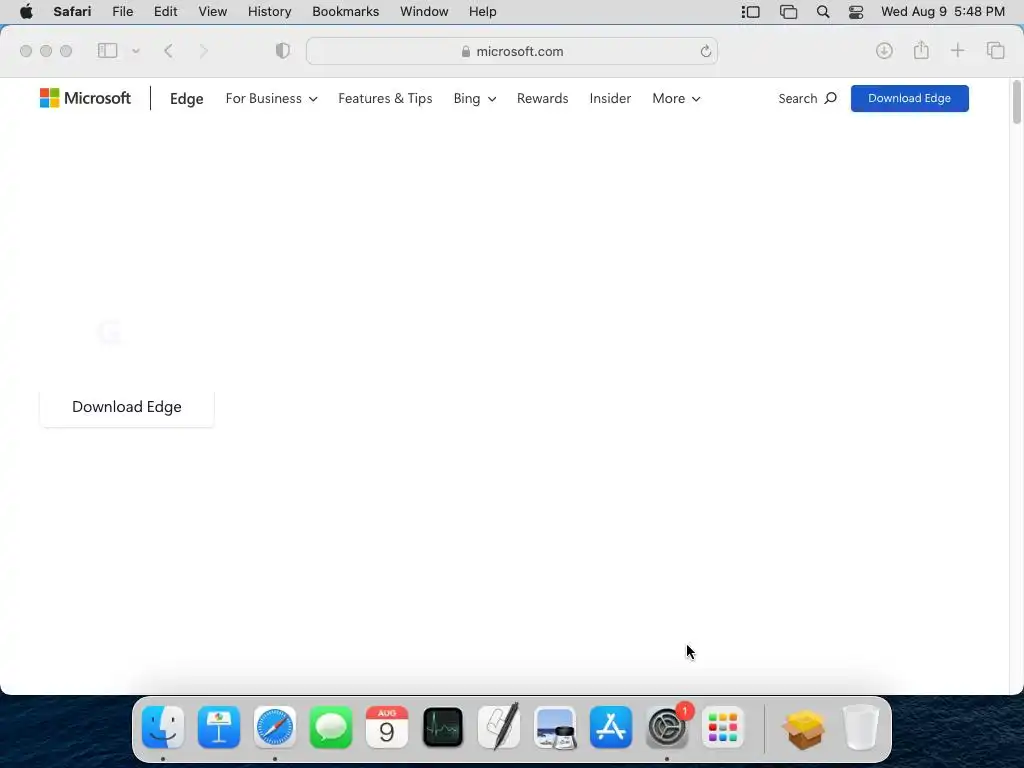Open the Help menu
The image size is (1024, 768).
483,12
